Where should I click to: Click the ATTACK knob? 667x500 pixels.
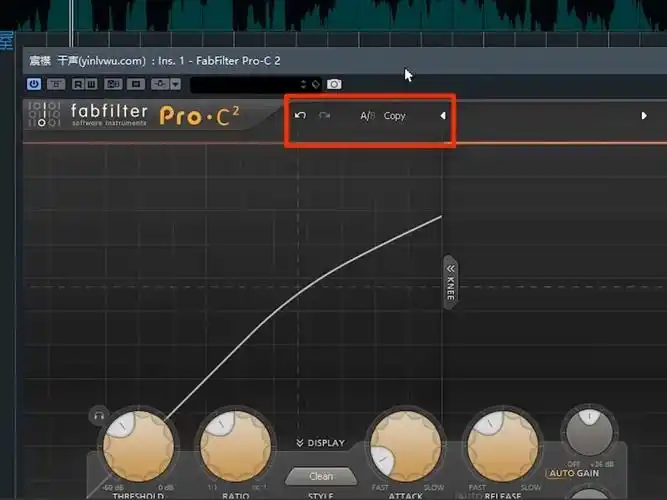pos(406,446)
